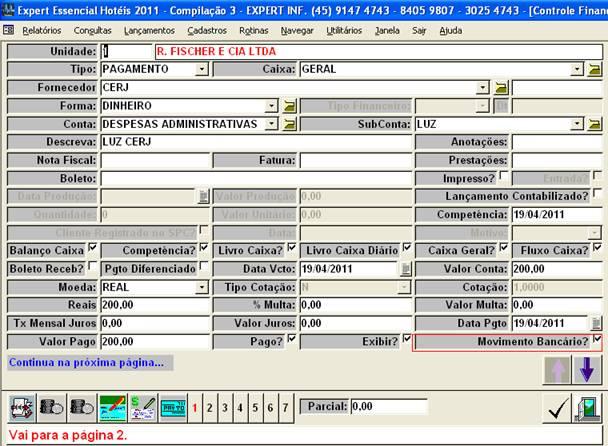Enable the Pgto Diferenciado checkbox
The image size is (608, 446).
click(204, 268)
